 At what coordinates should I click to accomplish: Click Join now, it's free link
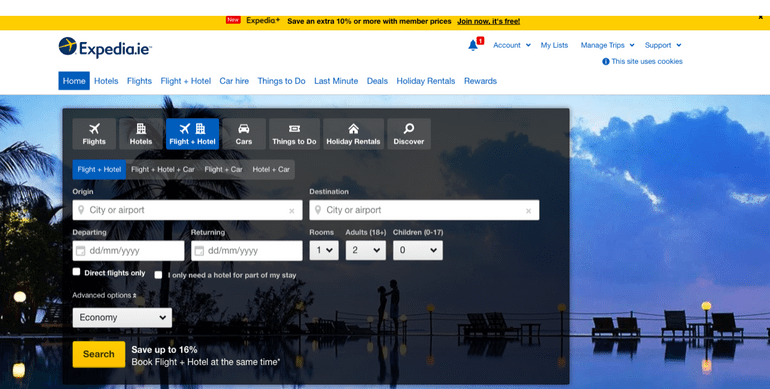tap(489, 21)
